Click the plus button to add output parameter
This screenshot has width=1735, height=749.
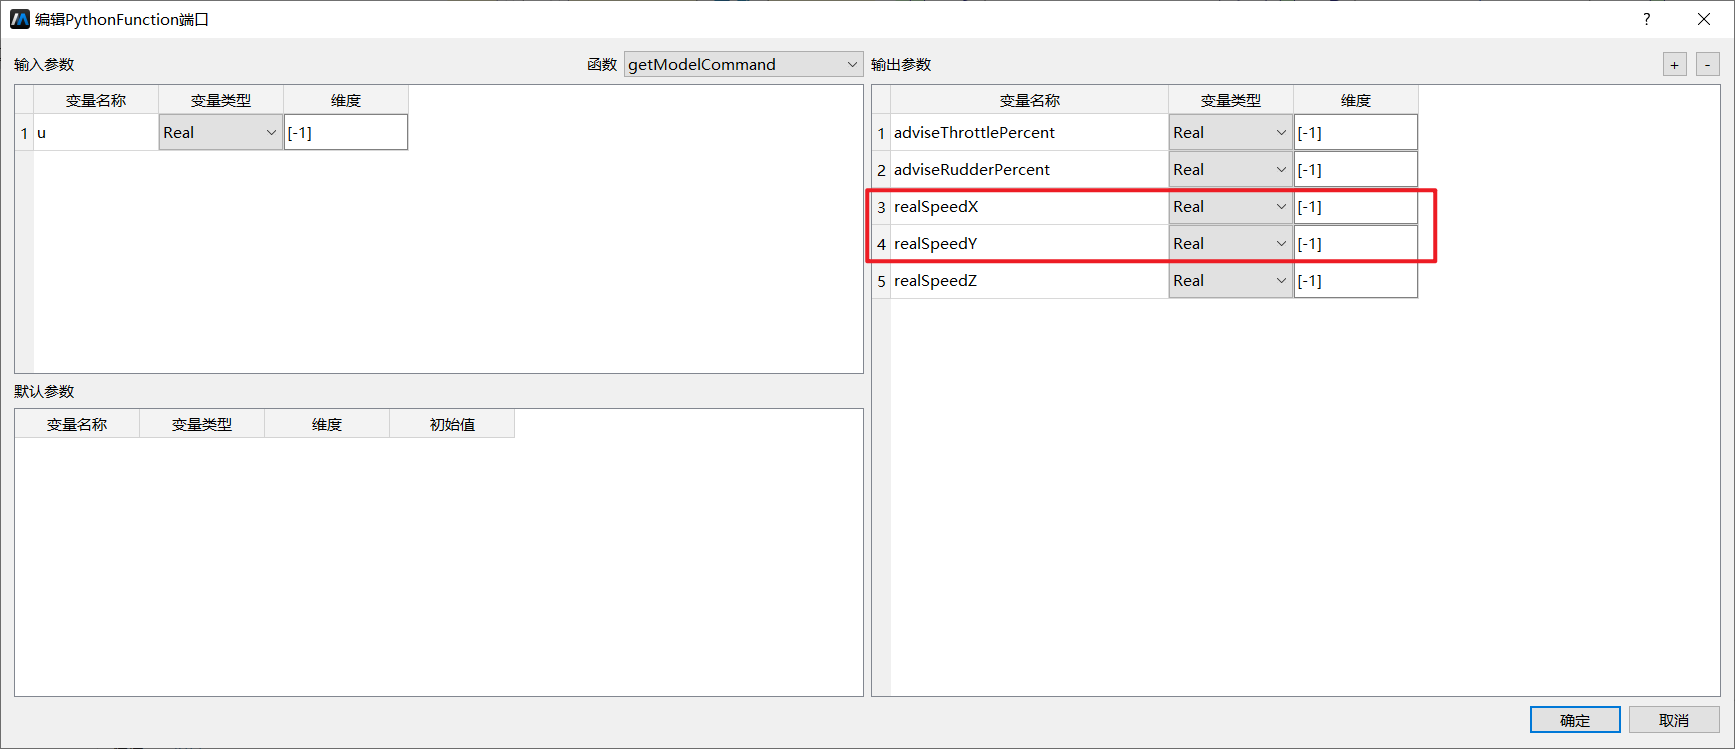point(1675,64)
